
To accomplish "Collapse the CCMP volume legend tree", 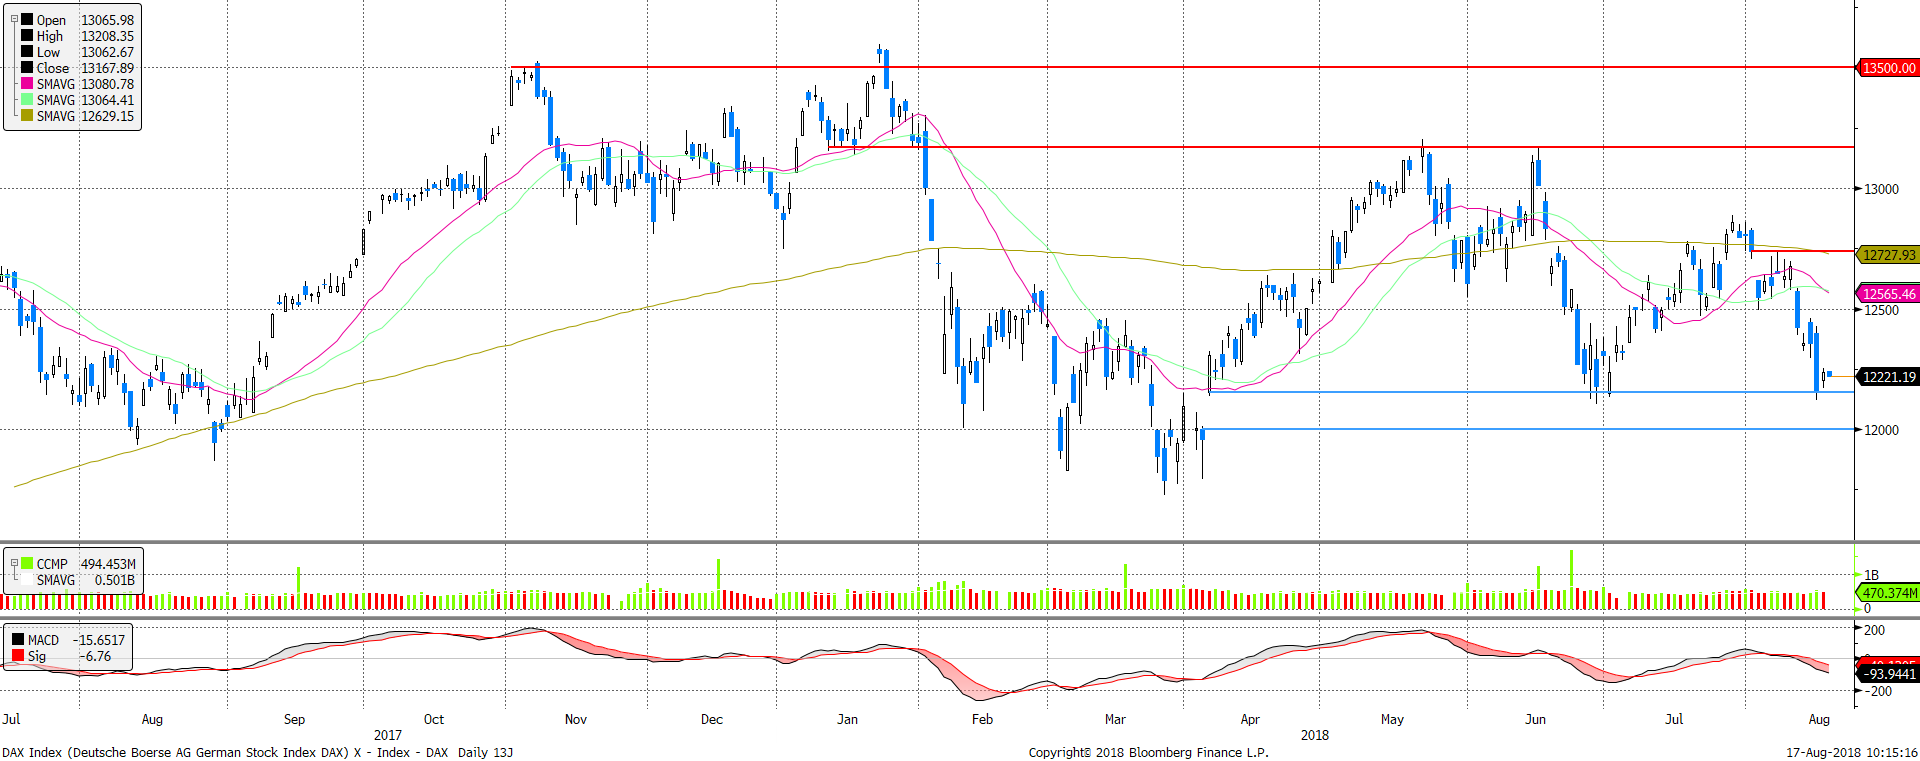I will [x=14, y=562].
